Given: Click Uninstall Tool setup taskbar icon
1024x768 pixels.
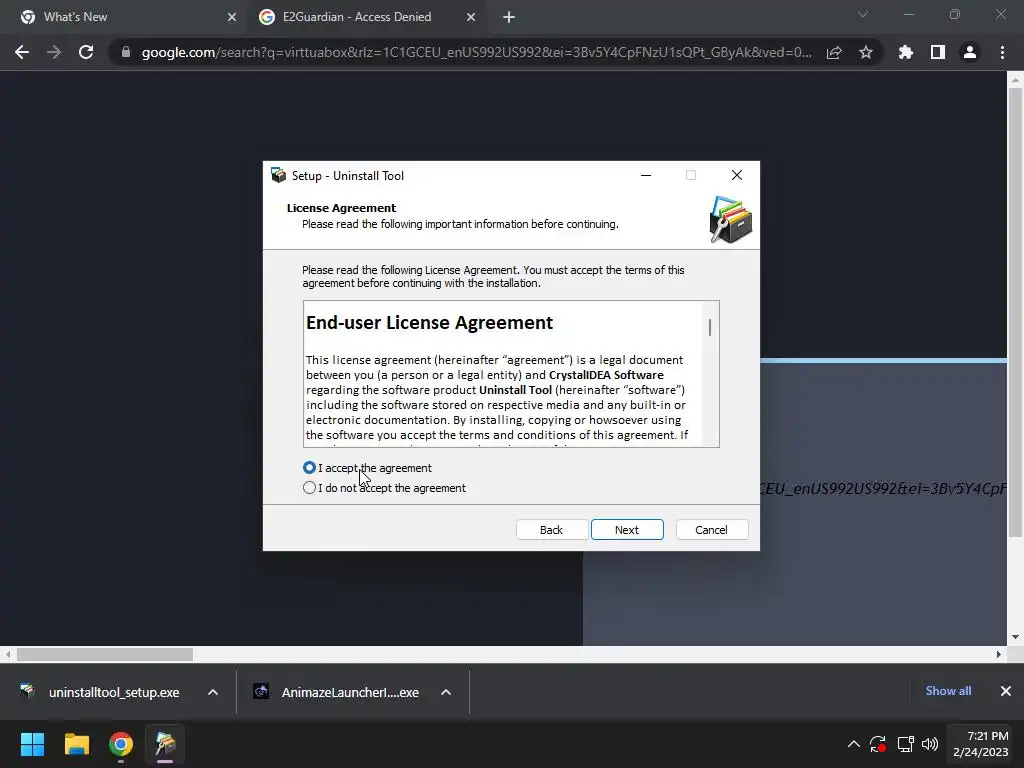Looking at the screenshot, I should click(x=165, y=744).
